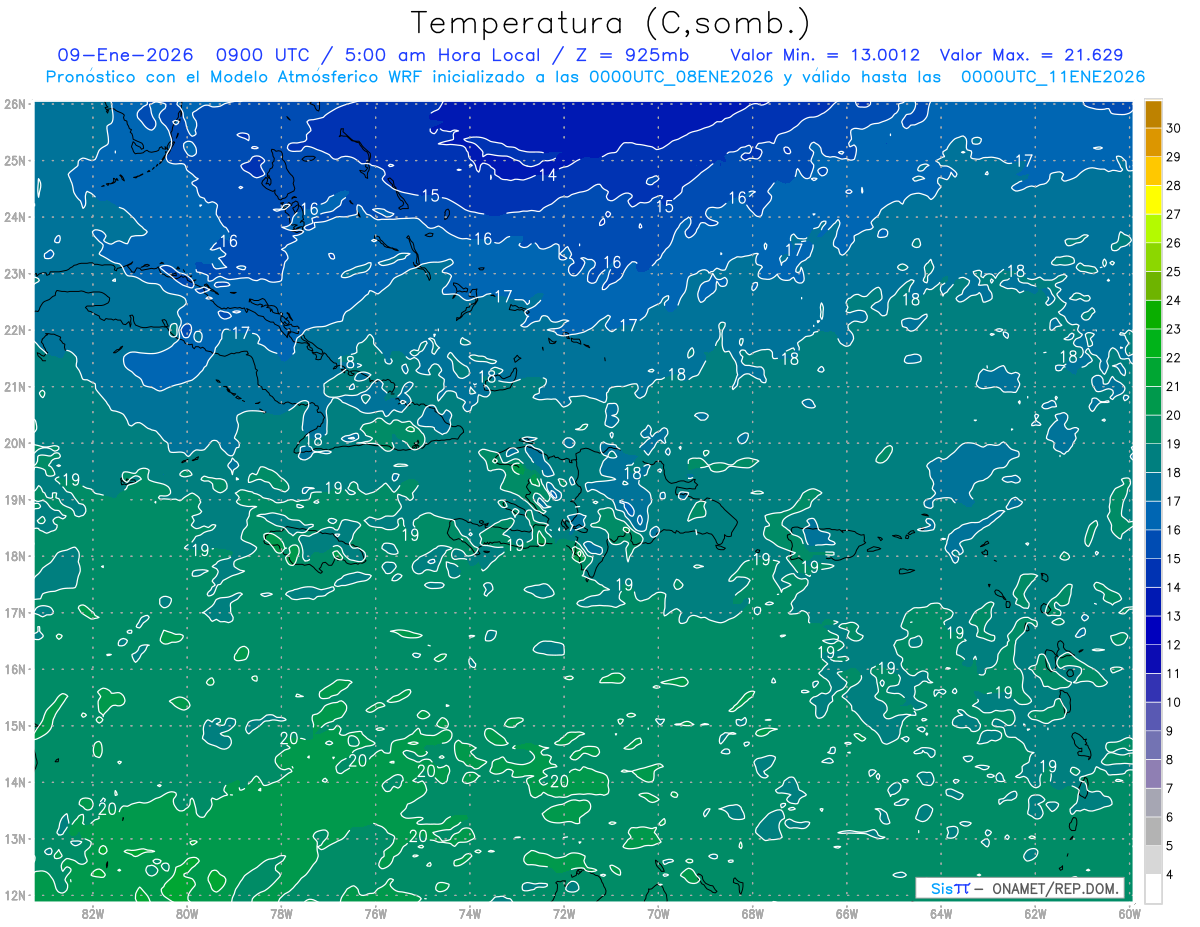The width and height of the screenshot is (1200, 927).
Task: Click the color scale label "29"
Action: (x=1174, y=157)
